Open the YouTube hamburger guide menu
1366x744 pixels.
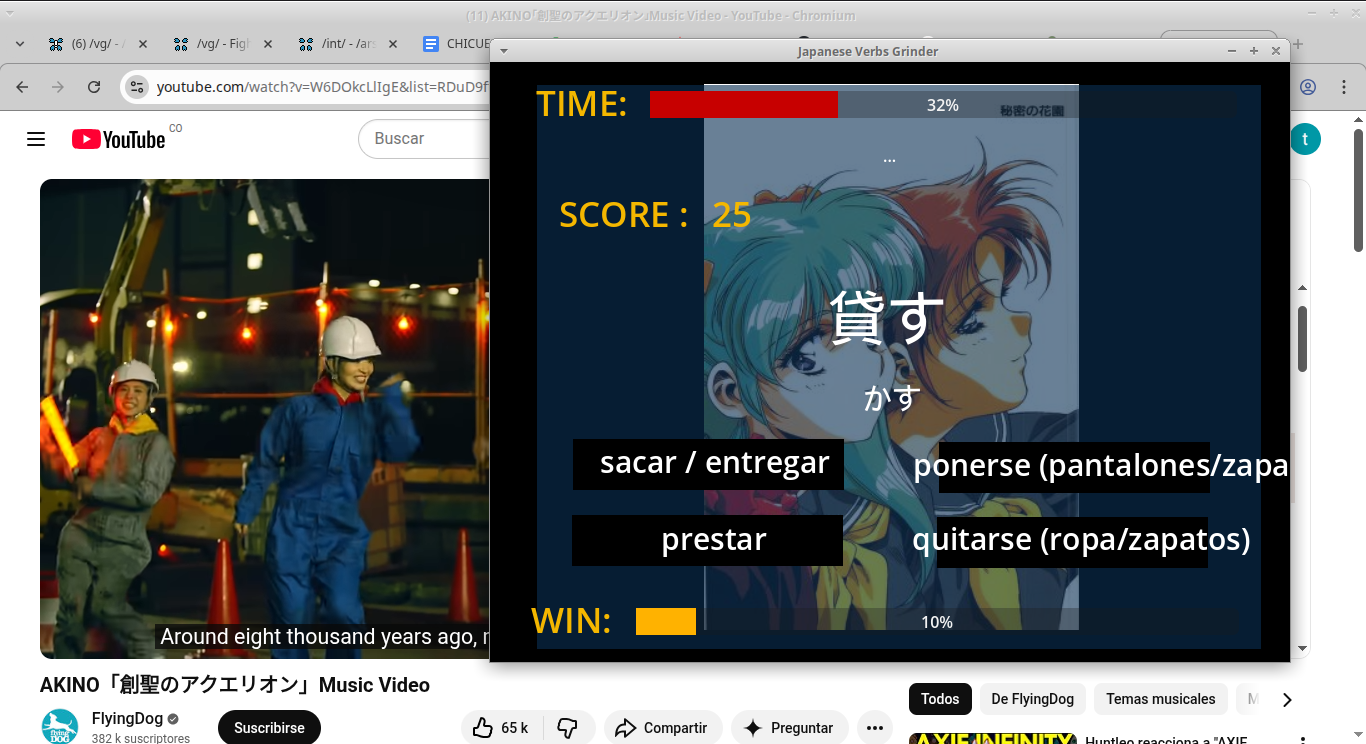(36, 139)
